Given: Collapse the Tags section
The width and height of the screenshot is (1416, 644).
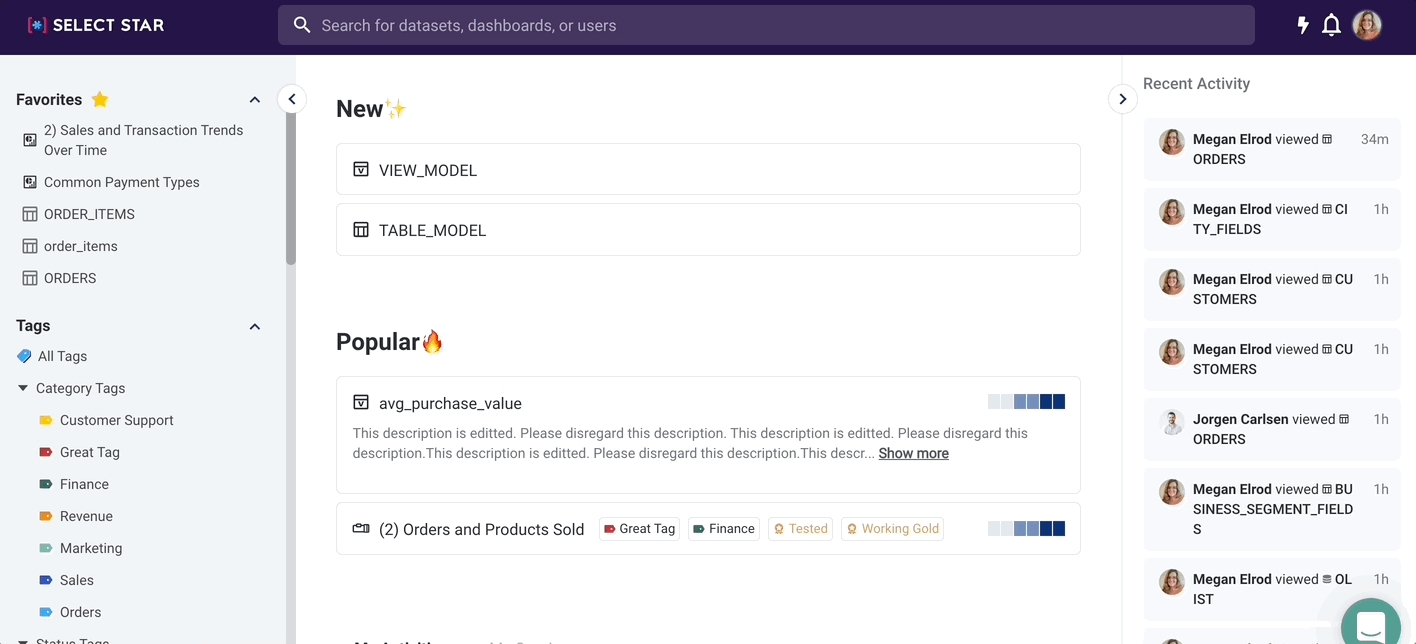Looking at the screenshot, I should [x=254, y=327].
